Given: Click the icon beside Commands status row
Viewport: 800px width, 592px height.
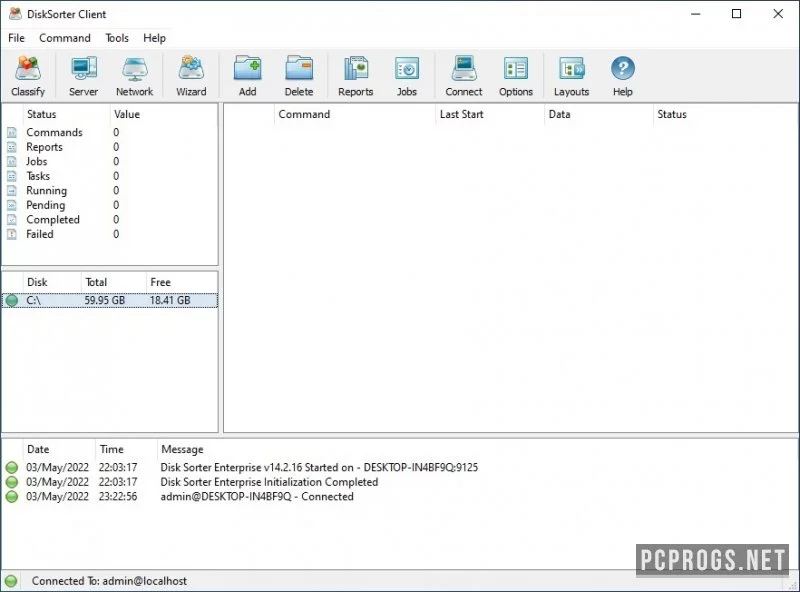Looking at the screenshot, I should tap(12, 132).
